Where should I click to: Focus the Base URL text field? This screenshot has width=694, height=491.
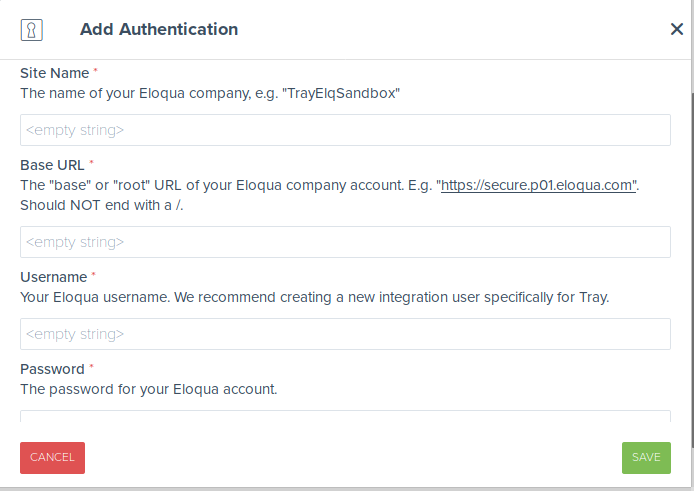point(345,242)
